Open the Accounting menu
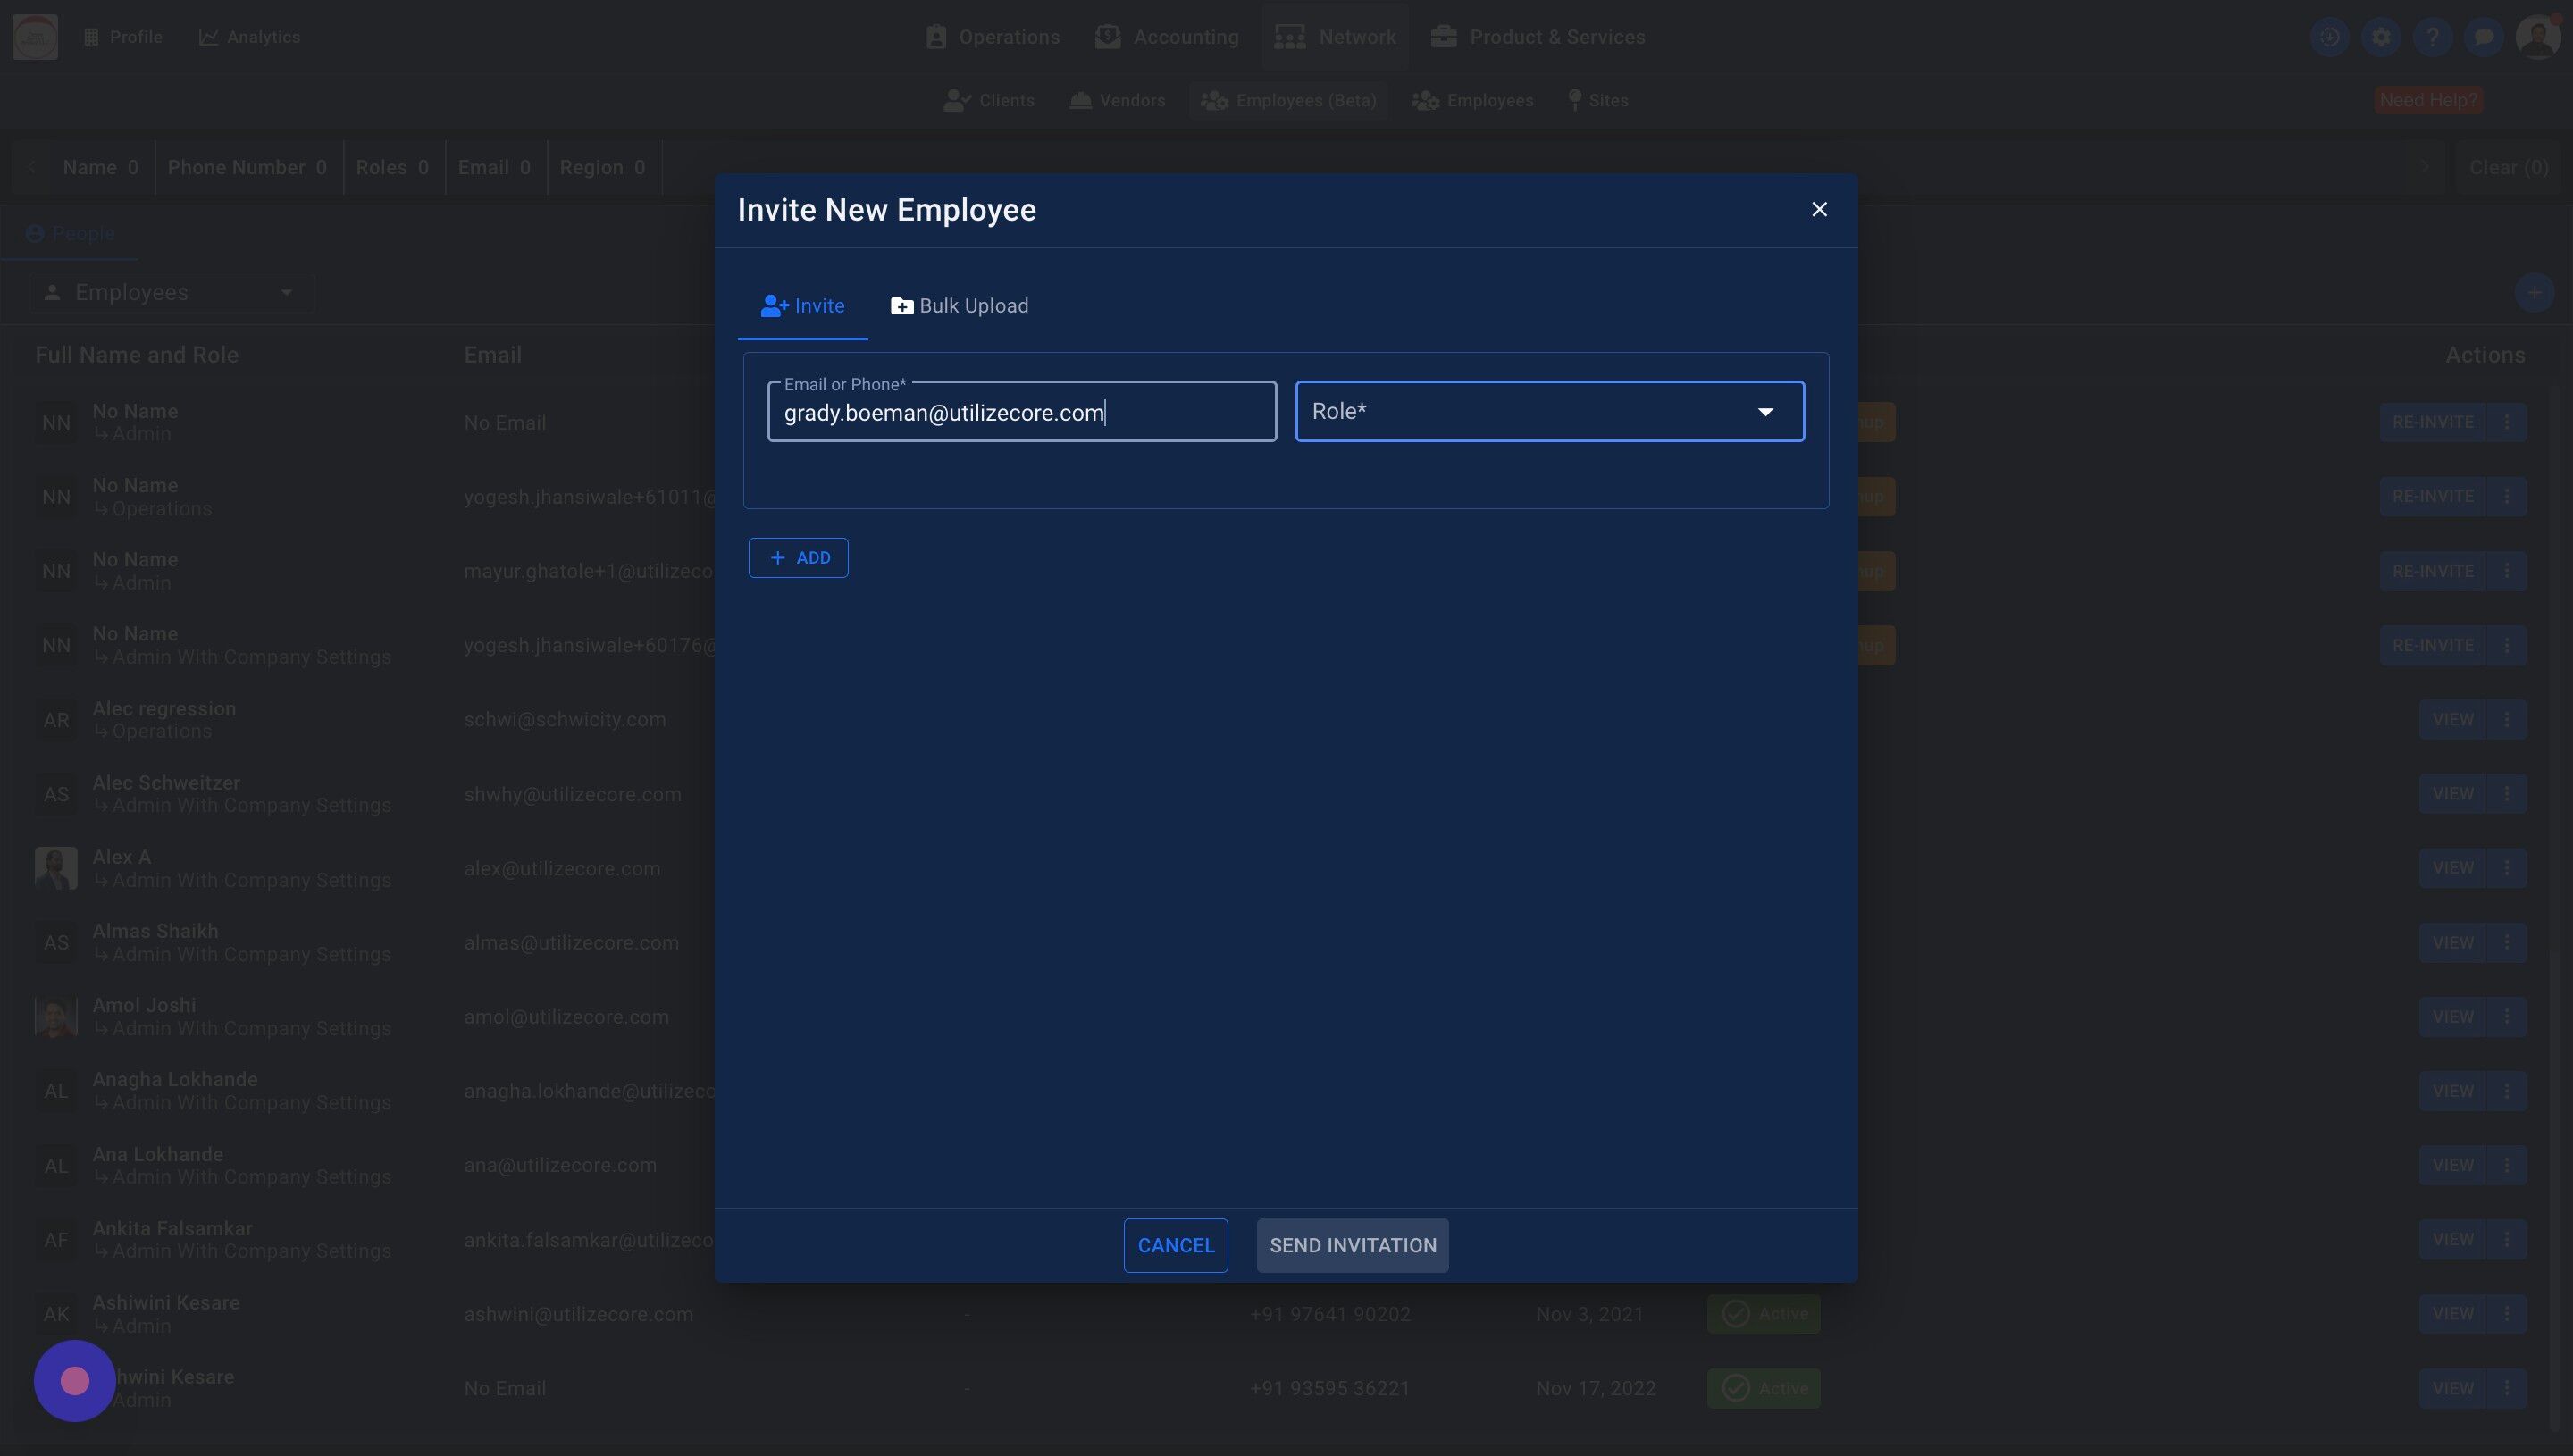Viewport: 2573px width, 1456px height. pos(1166,37)
